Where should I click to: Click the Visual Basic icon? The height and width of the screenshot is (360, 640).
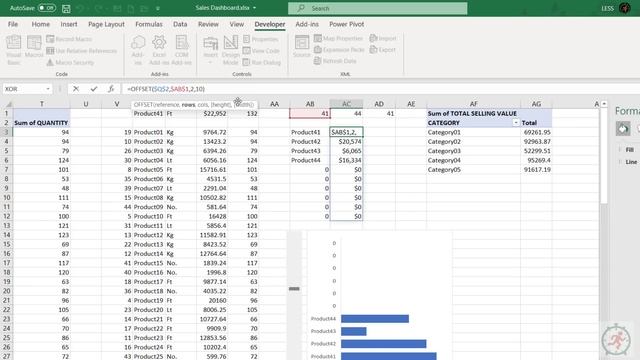(x=13, y=50)
